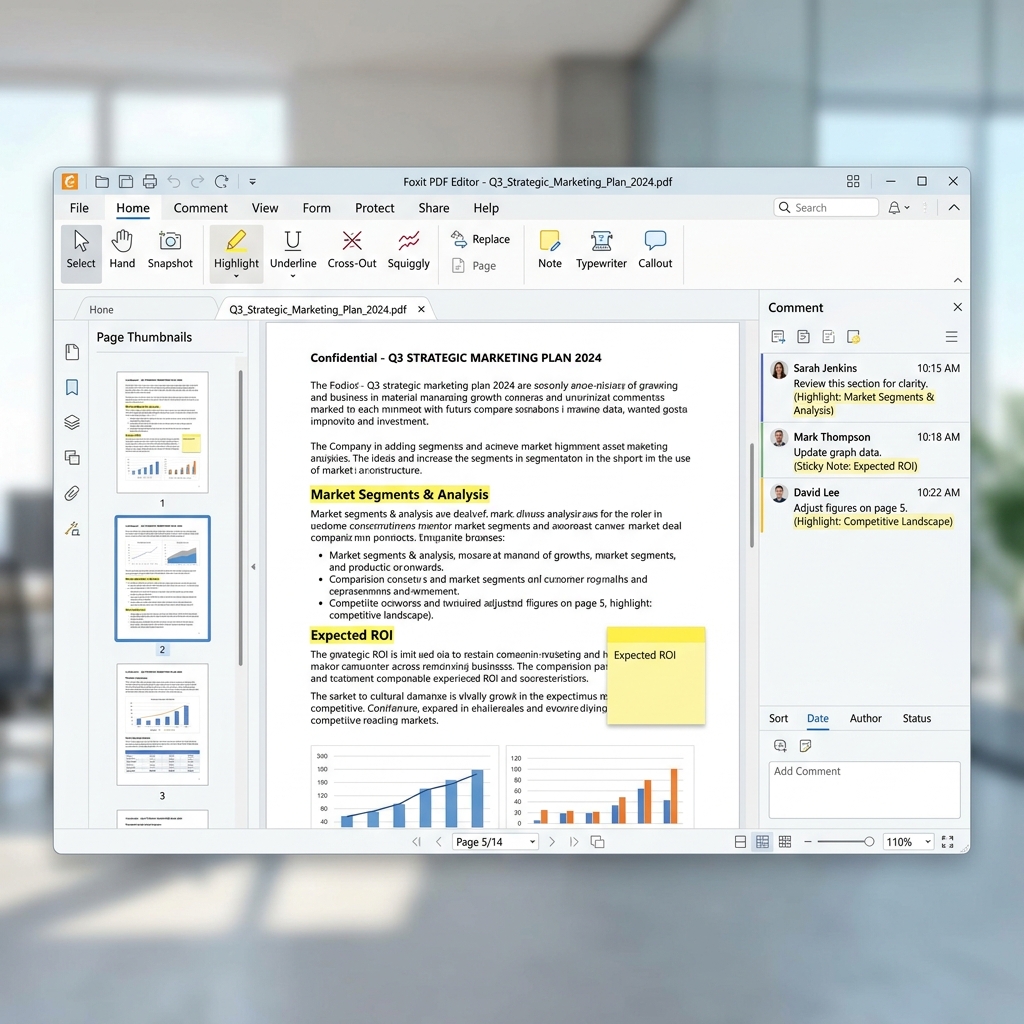
Task: Switch to the Protect ribbon tab
Action: point(375,208)
